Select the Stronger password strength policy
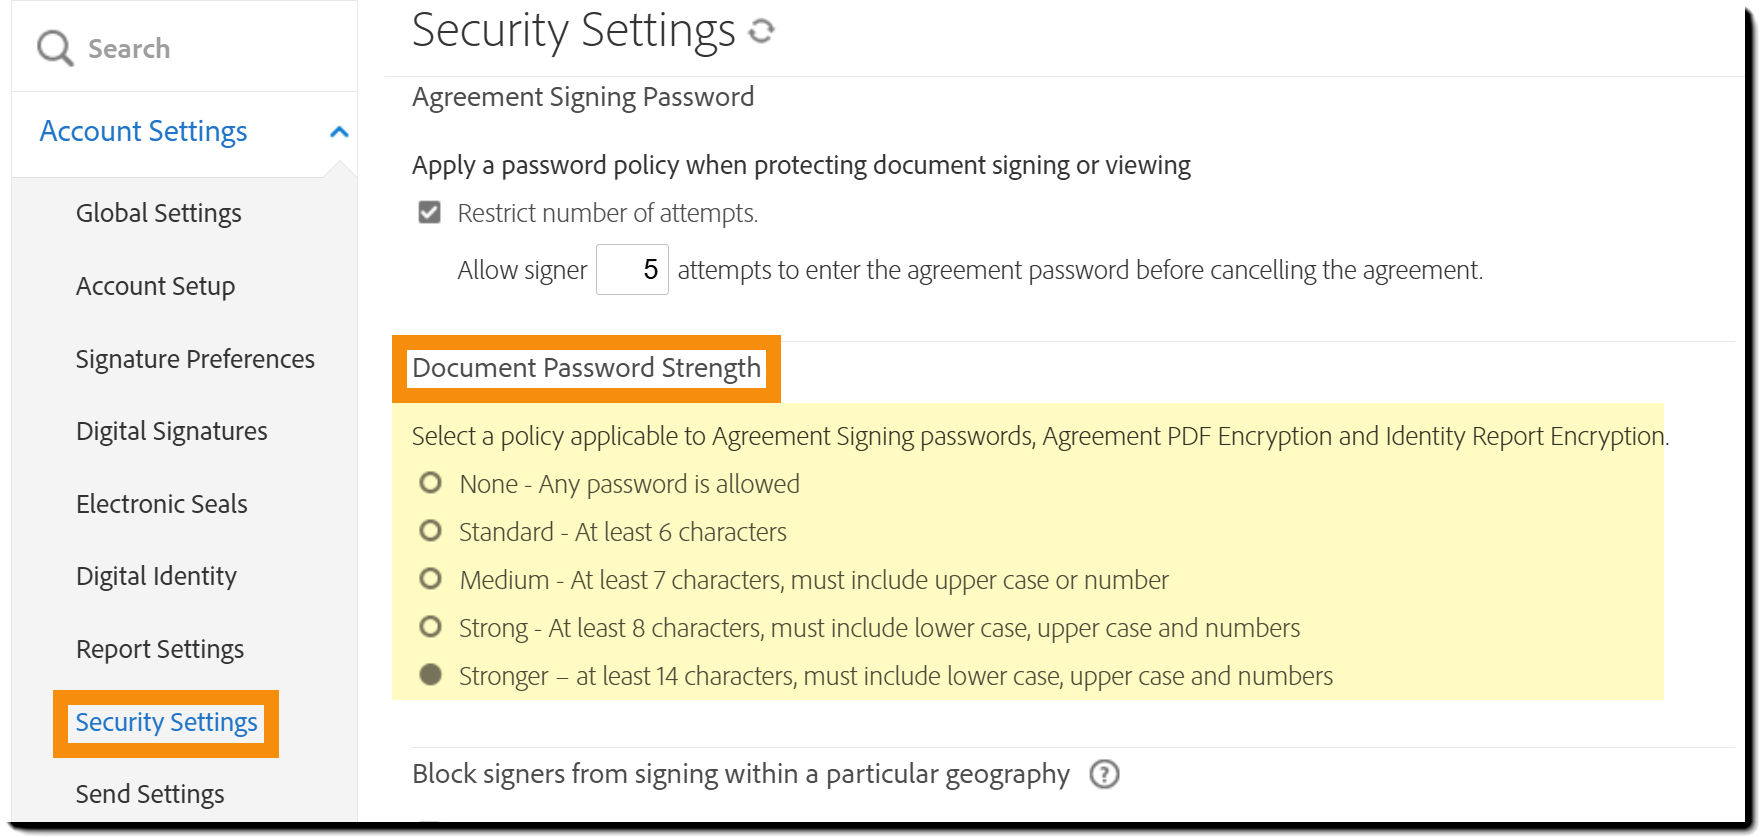 430,675
